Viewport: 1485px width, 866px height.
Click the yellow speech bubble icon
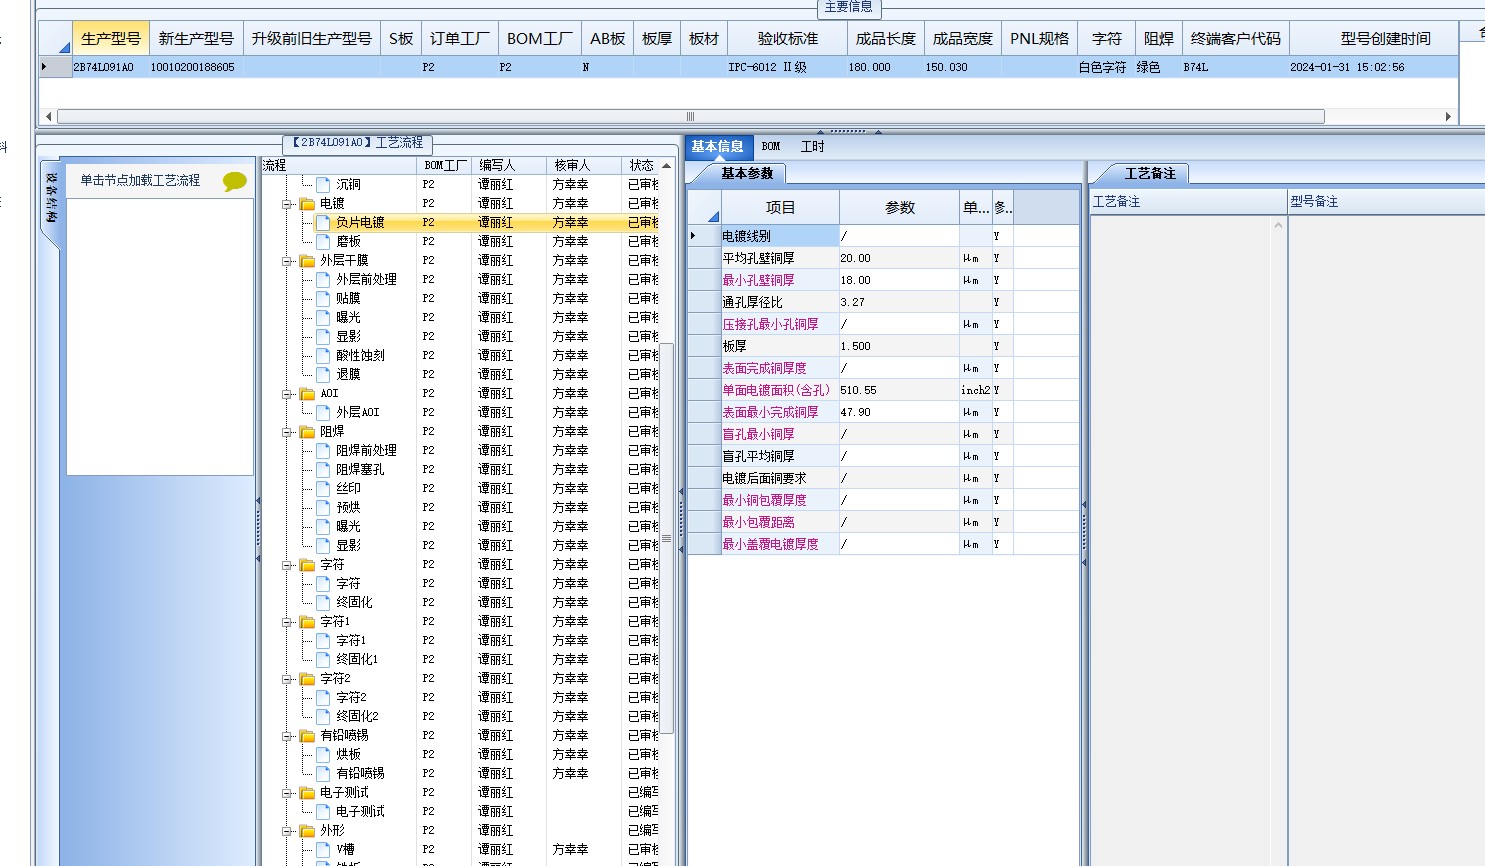(x=234, y=181)
